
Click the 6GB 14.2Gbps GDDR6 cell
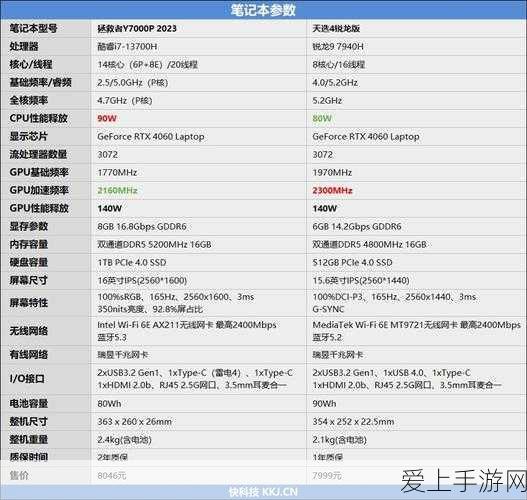tap(357, 226)
